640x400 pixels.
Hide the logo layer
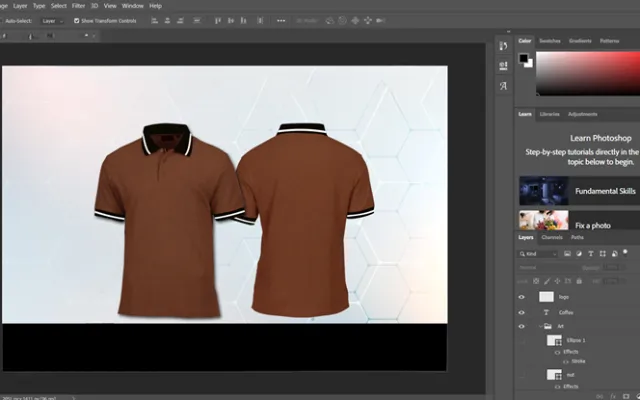coord(522,297)
